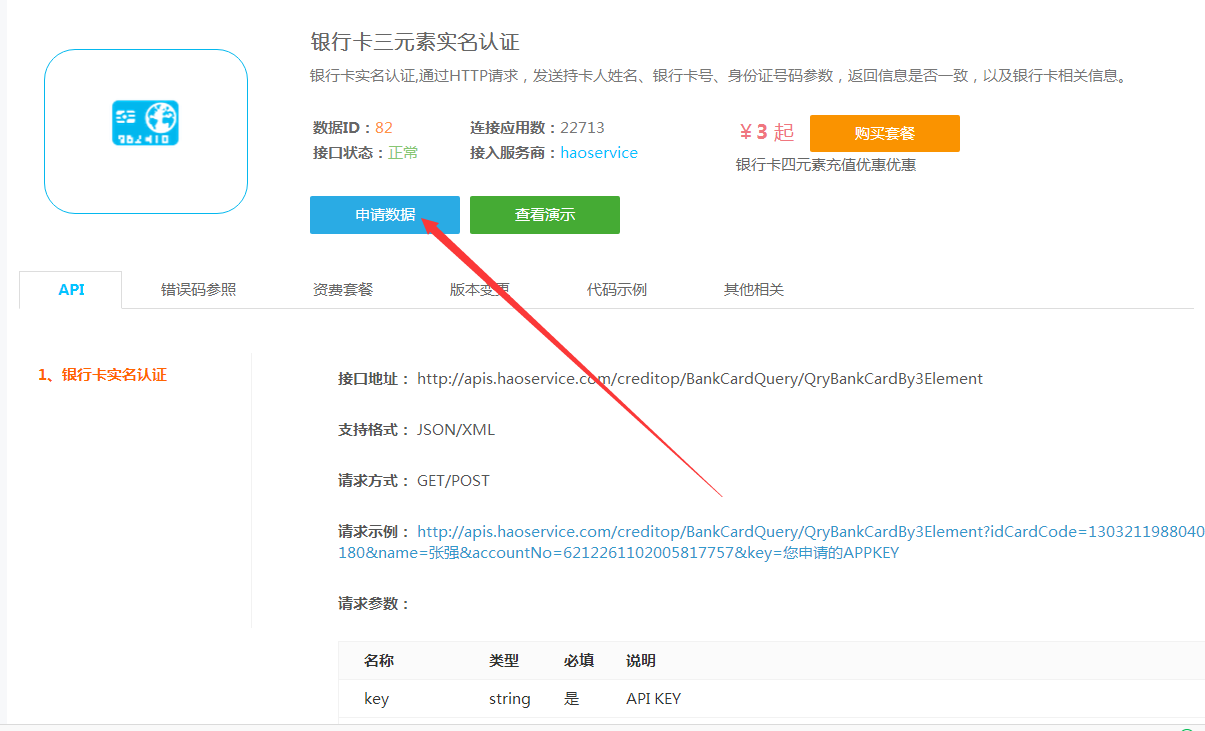Screen dimensions: 1205x731
Task: Click the data ID value 82
Action: tap(384, 128)
